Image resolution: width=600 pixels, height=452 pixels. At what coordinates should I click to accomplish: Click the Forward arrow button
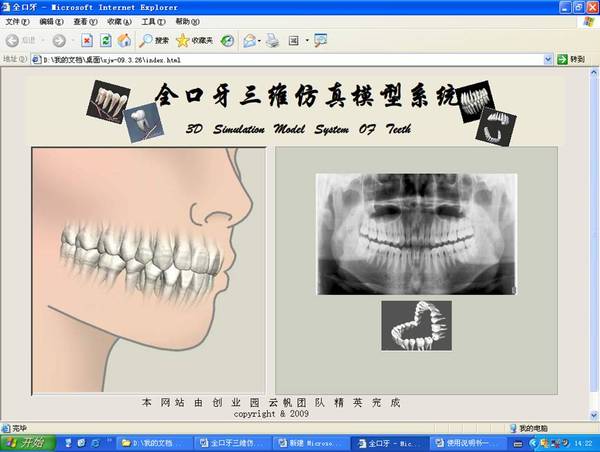tap(59, 40)
